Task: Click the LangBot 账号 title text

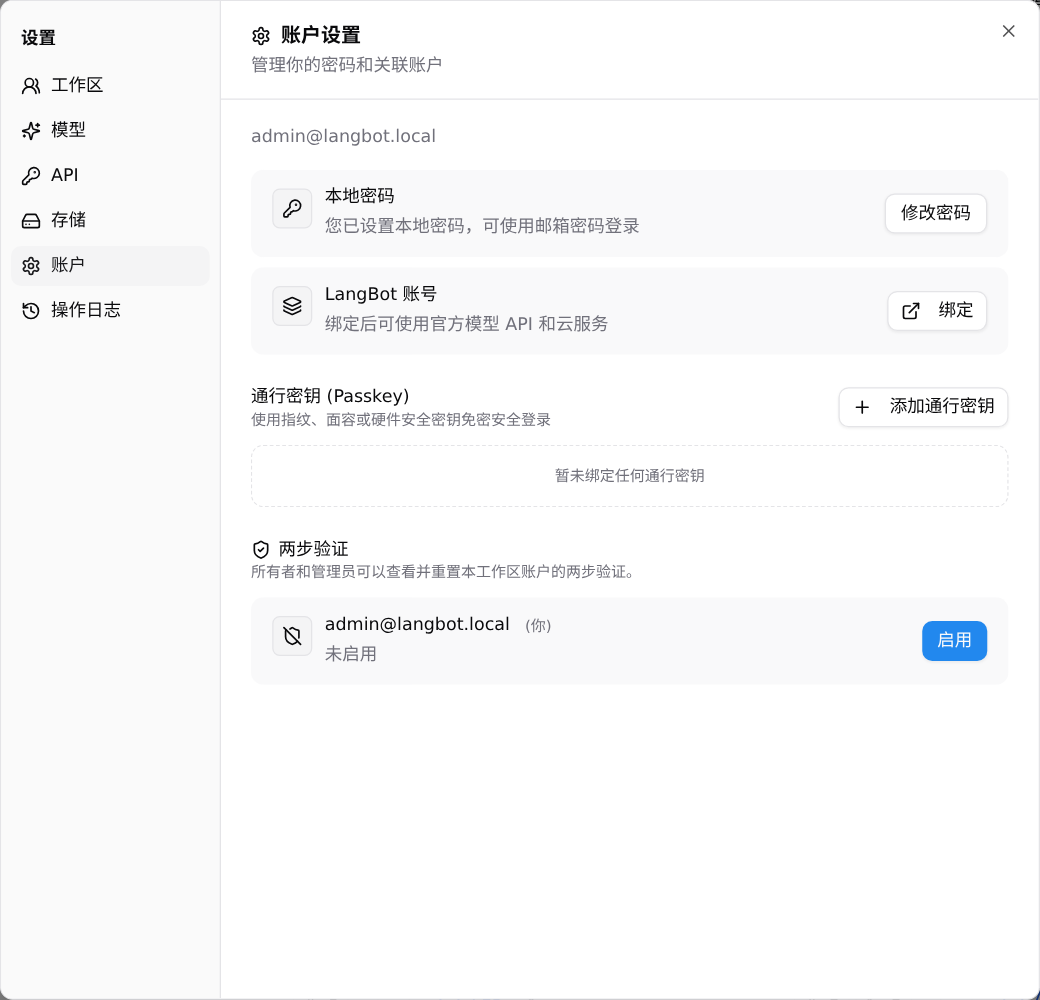Action: (380, 294)
